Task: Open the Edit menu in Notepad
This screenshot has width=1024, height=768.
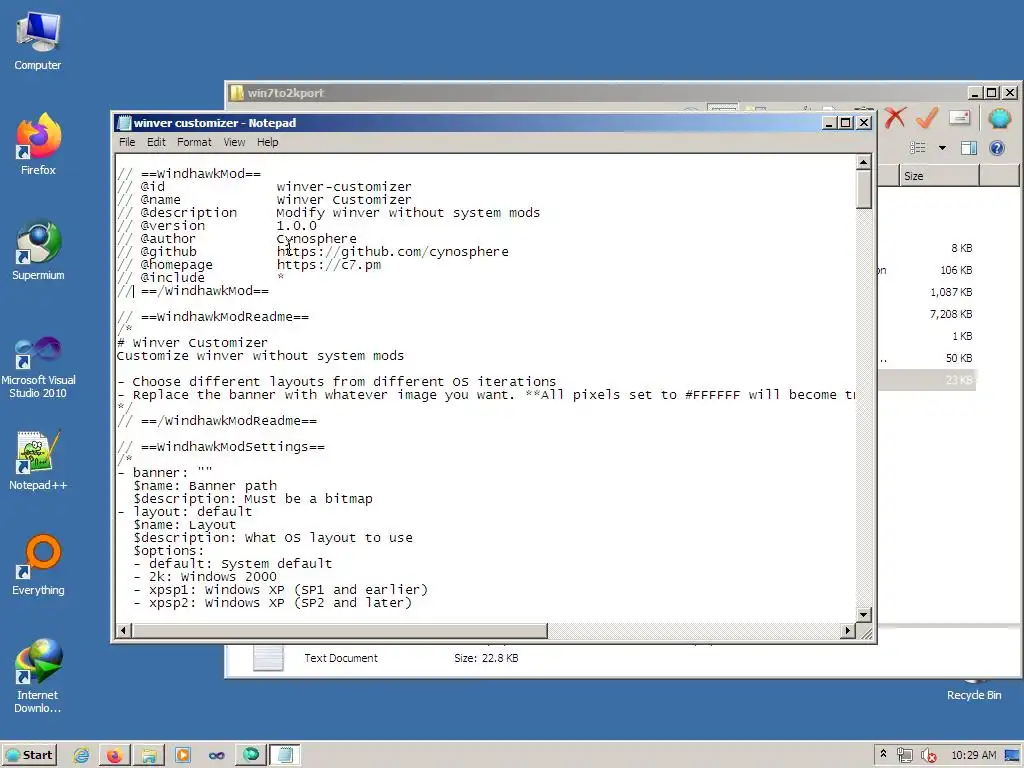Action: point(156,142)
